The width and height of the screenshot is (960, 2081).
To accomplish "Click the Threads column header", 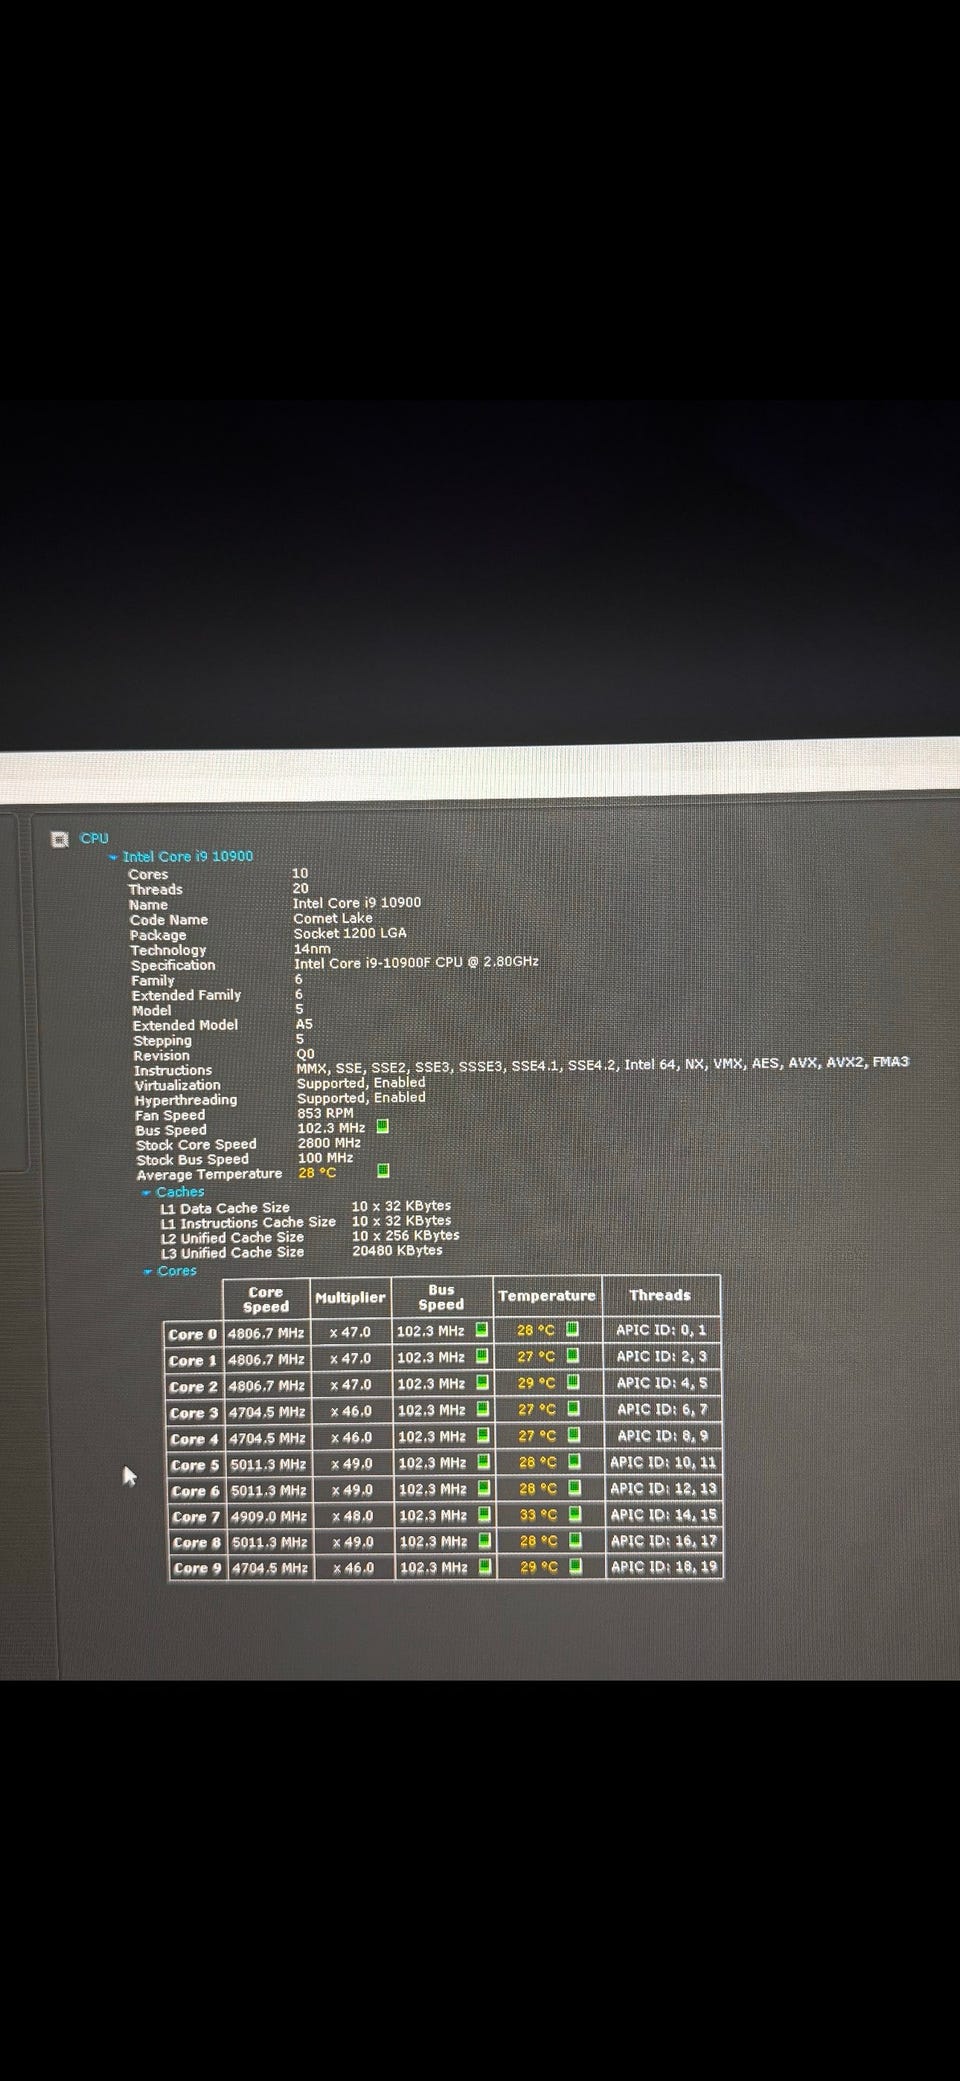I will (660, 1295).
